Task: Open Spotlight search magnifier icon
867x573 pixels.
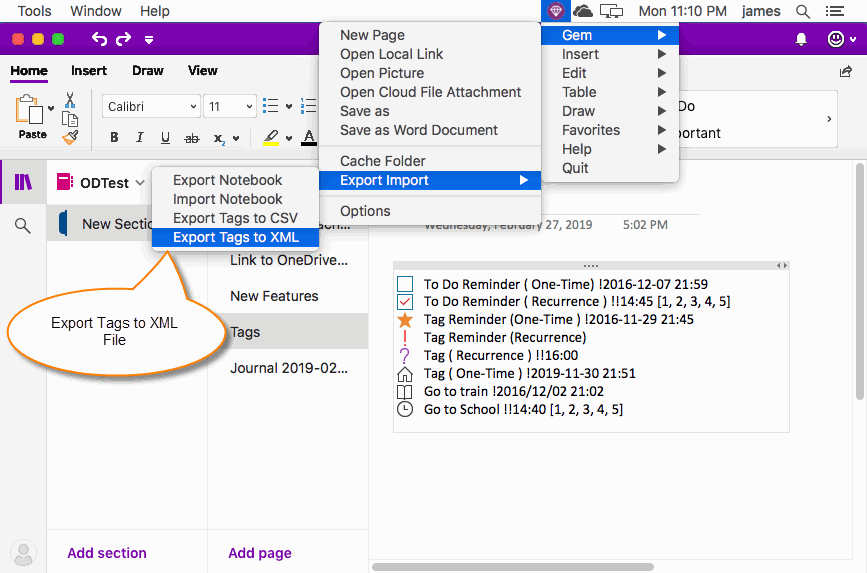Action: (x=803, y=11)
